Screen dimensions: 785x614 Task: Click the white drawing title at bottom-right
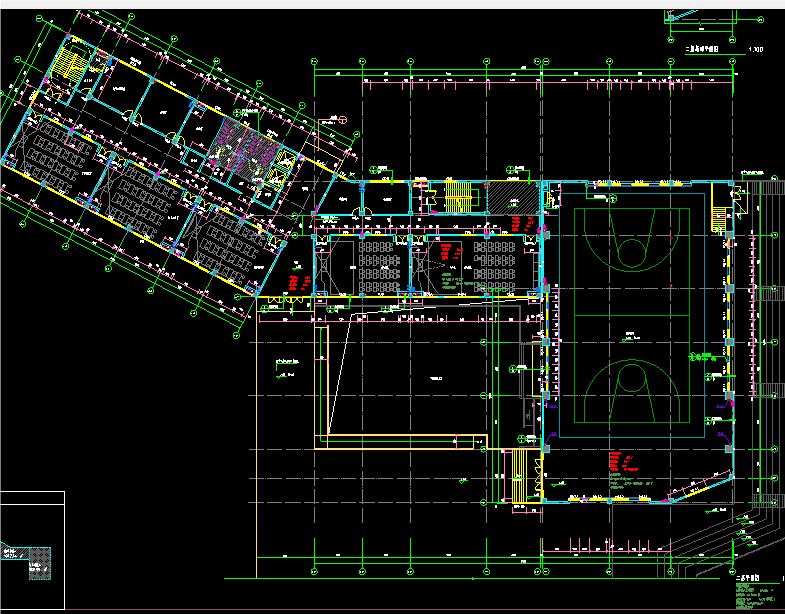(x=747, y=577)
